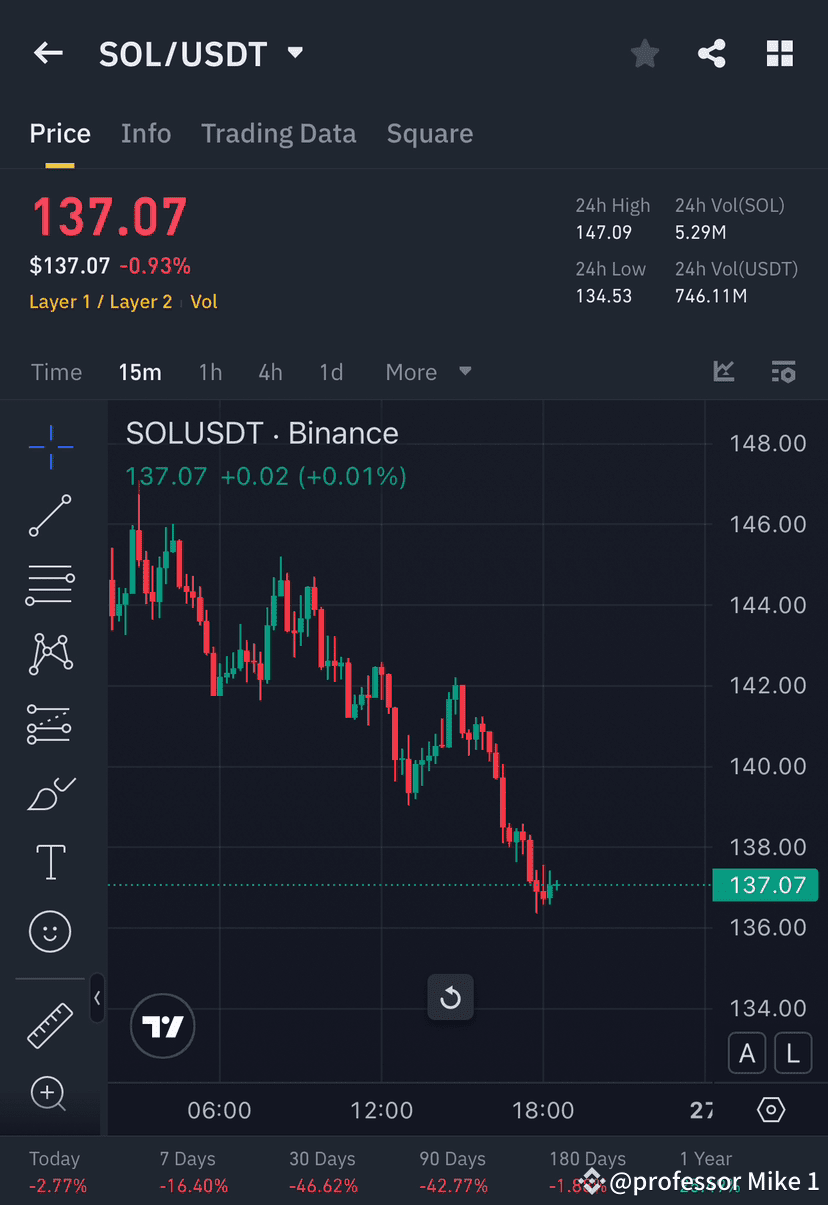Viewport: 828px width, 1205px height.
Task: Select the XABCD pattern tool
Action: 49,653
